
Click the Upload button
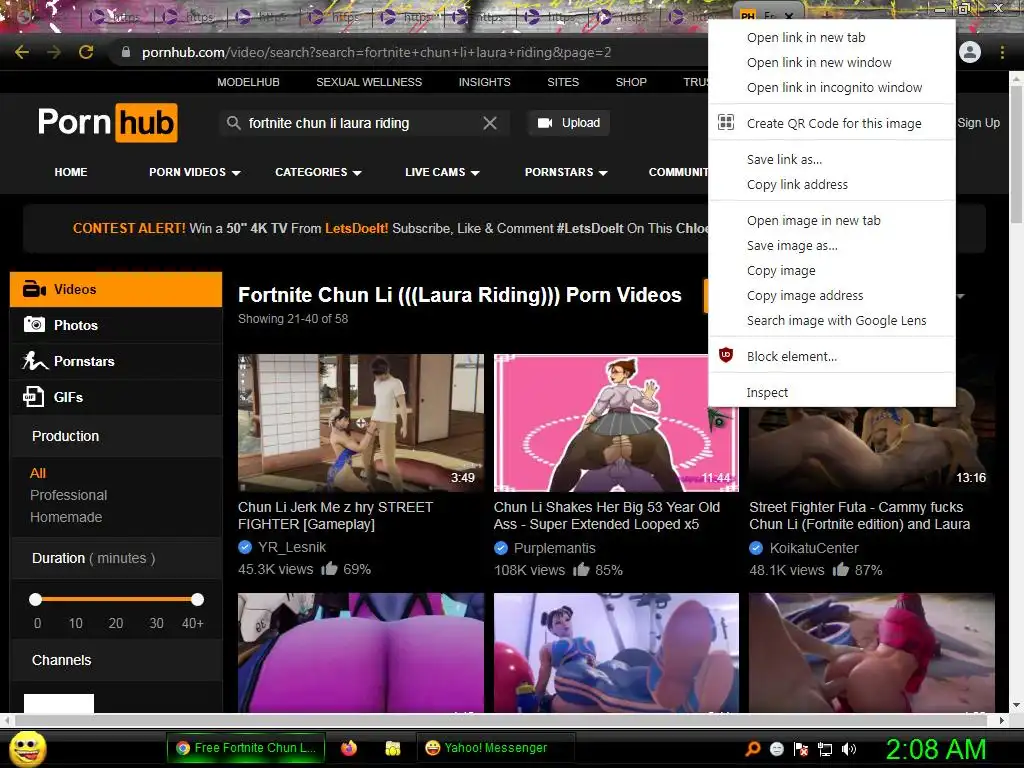coord(569,123)
